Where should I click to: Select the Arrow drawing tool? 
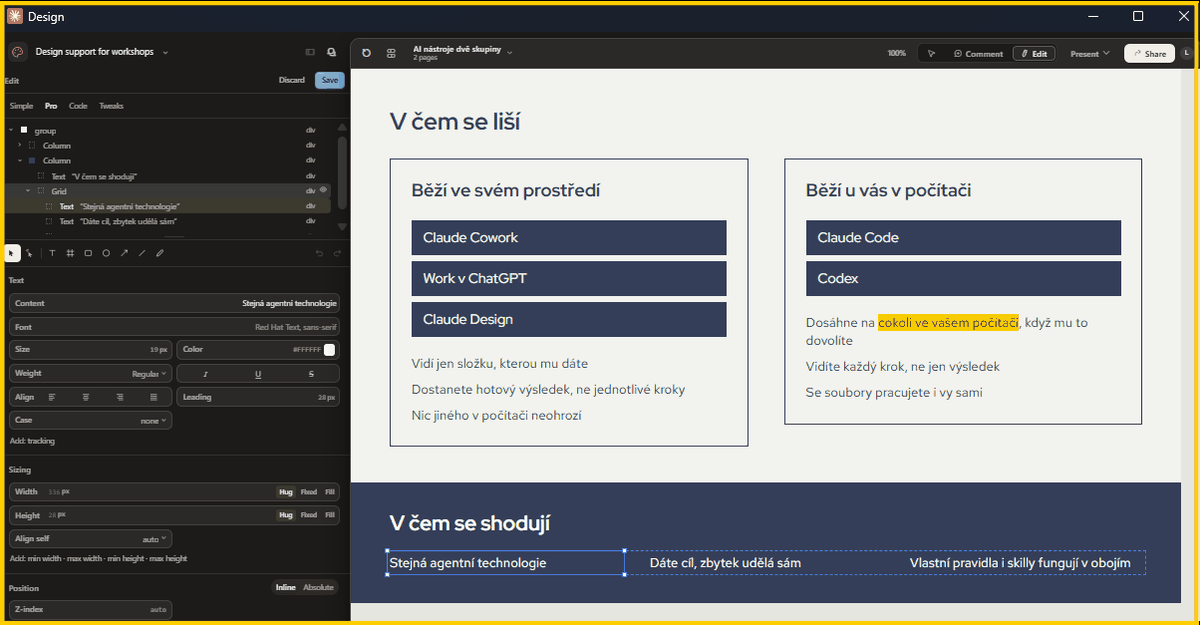pyautogui.click(x=124, y=253)
